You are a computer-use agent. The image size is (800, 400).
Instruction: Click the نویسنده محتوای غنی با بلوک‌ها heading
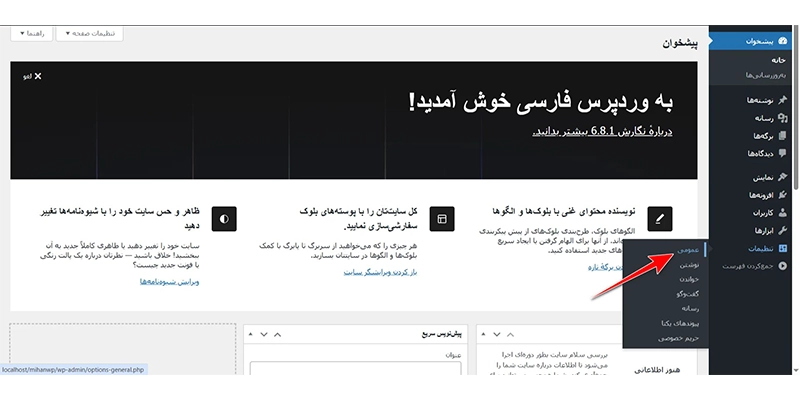(x=564, y=211)
